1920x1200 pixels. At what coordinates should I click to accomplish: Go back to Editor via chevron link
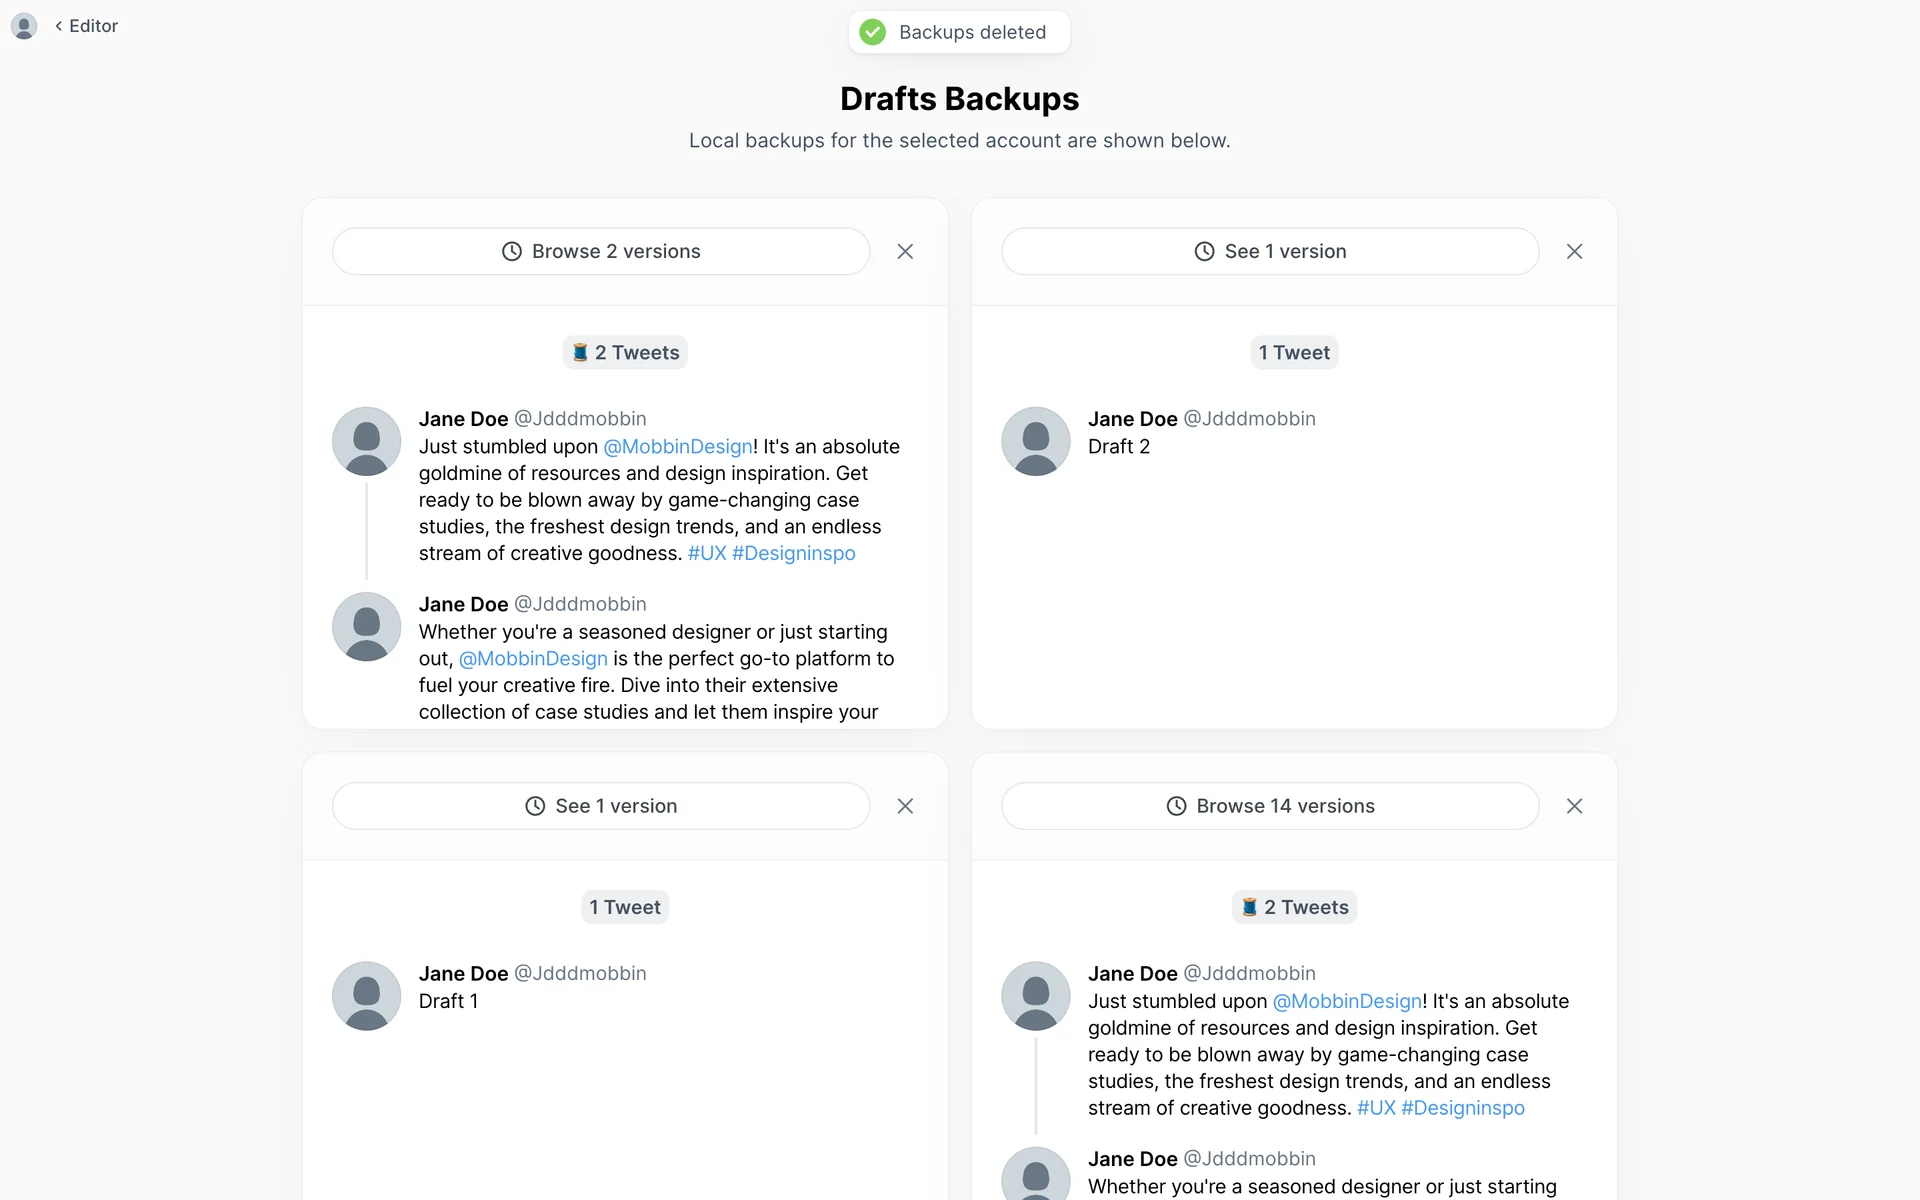click(87, 26)
